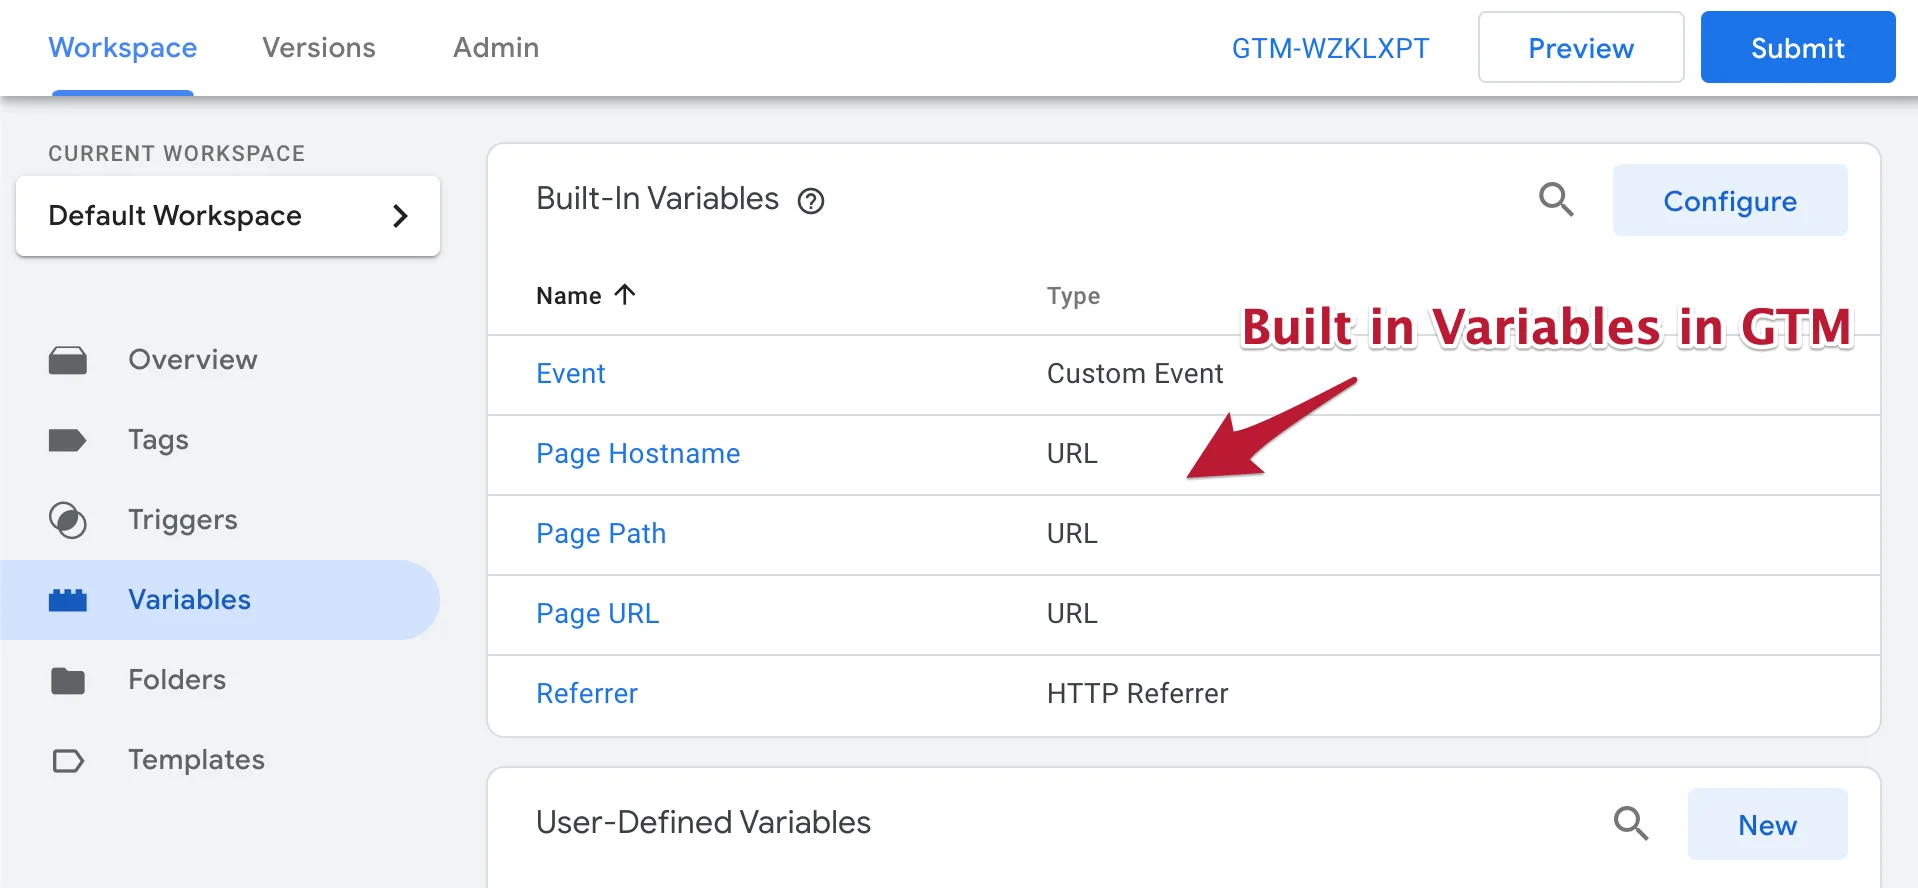Open Templates section in sidebar
Screen dimensions: 1918x888
[197, 760]
